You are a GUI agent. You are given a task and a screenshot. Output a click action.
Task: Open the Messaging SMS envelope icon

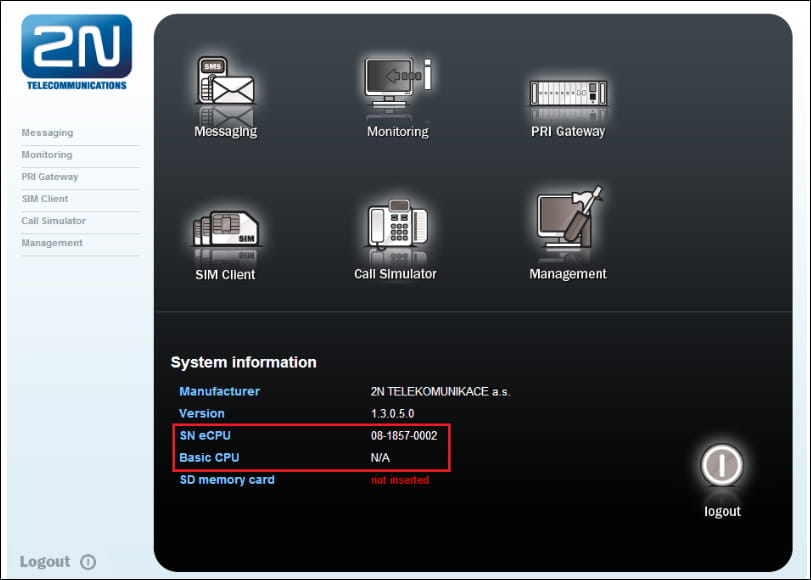click(x=226, y=80)
